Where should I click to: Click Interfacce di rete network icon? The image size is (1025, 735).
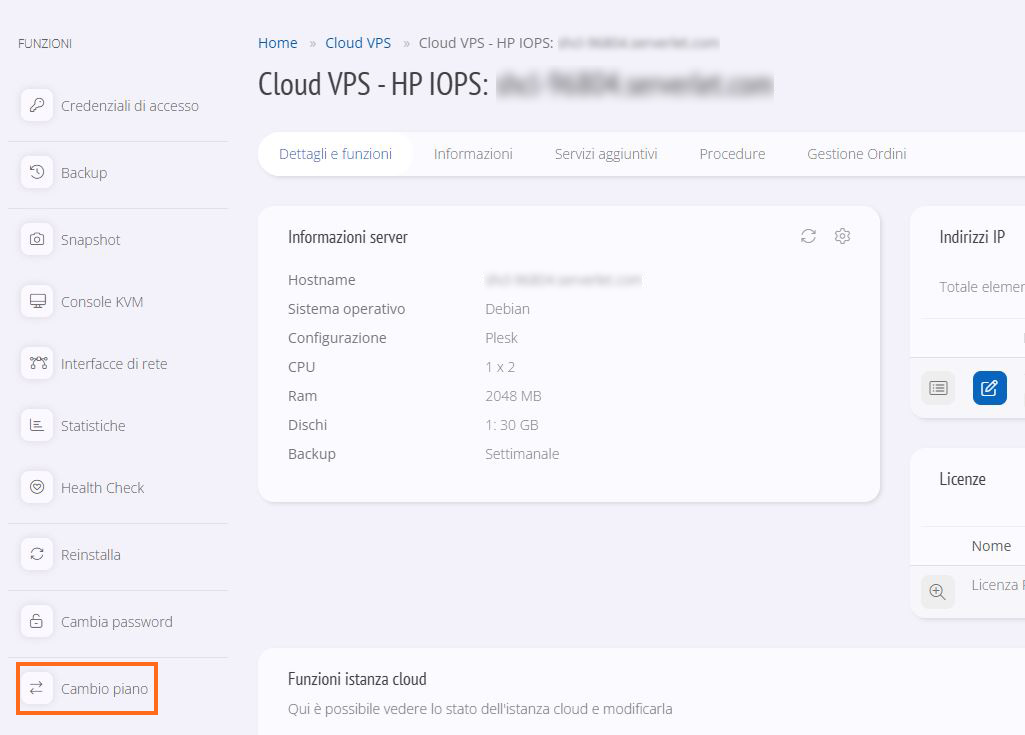37,364
